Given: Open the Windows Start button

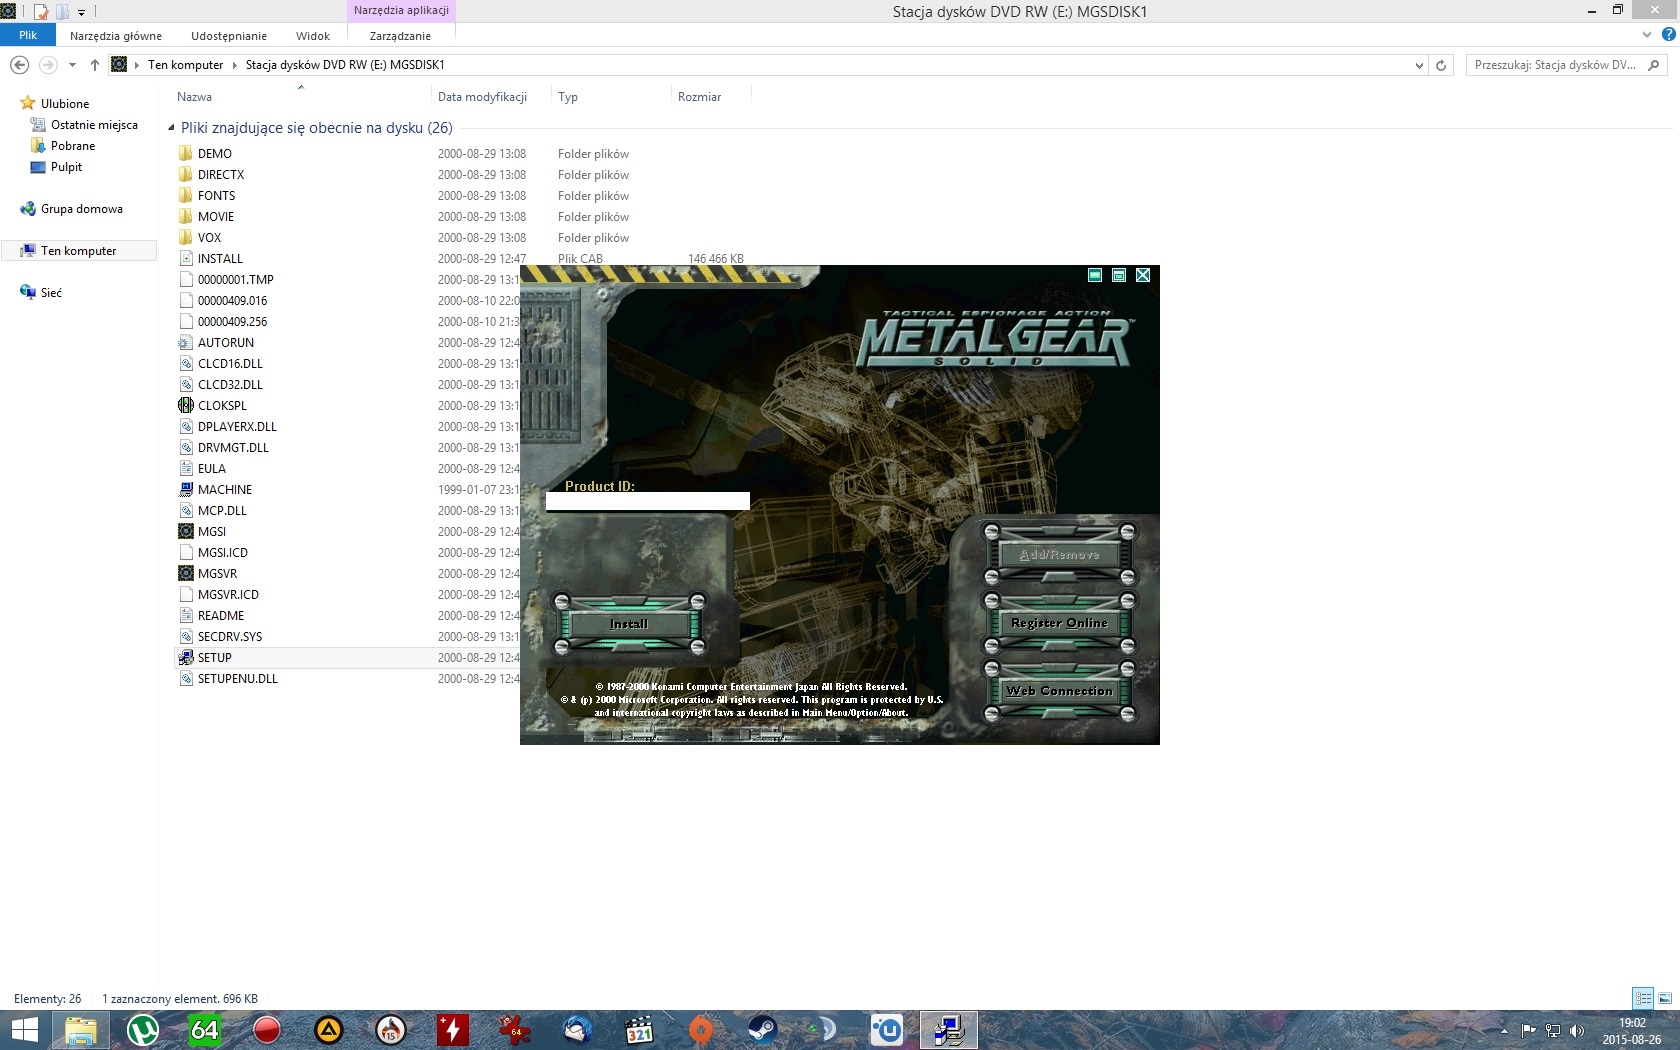Looking at the screenshot, I should [x=24, y=1030].
